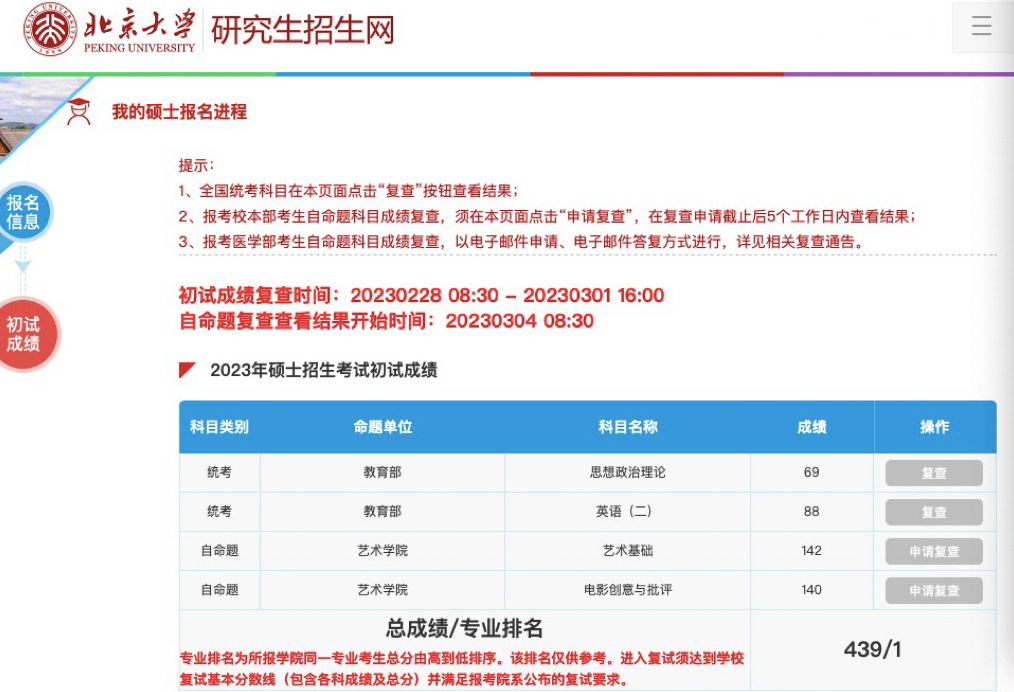
Task: Click the 思想政治理论 subject cell
Action: click(x=627, y=472)
